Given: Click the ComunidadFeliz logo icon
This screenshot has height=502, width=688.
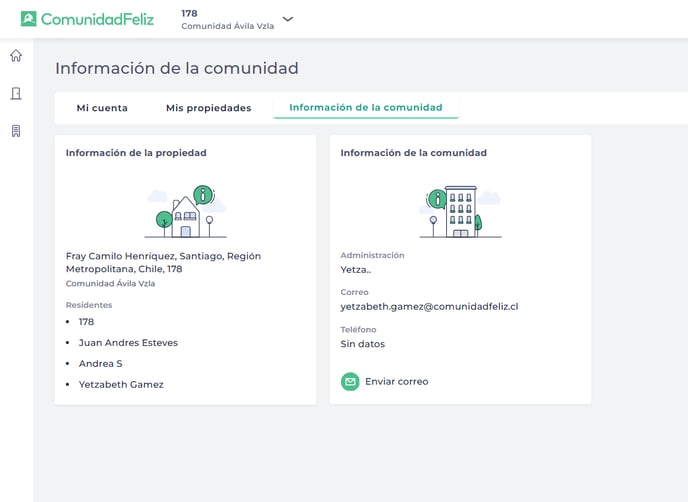Looking at the screenshot, I should point(29,19).
